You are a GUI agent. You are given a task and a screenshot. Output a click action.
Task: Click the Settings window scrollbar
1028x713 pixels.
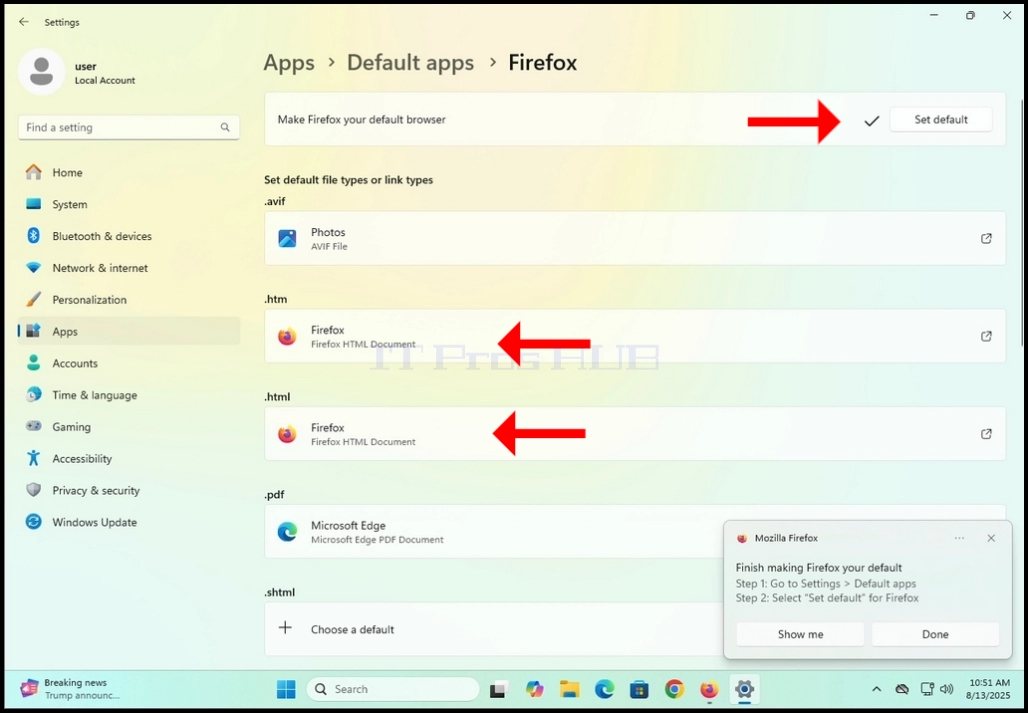pos(1021,223)
